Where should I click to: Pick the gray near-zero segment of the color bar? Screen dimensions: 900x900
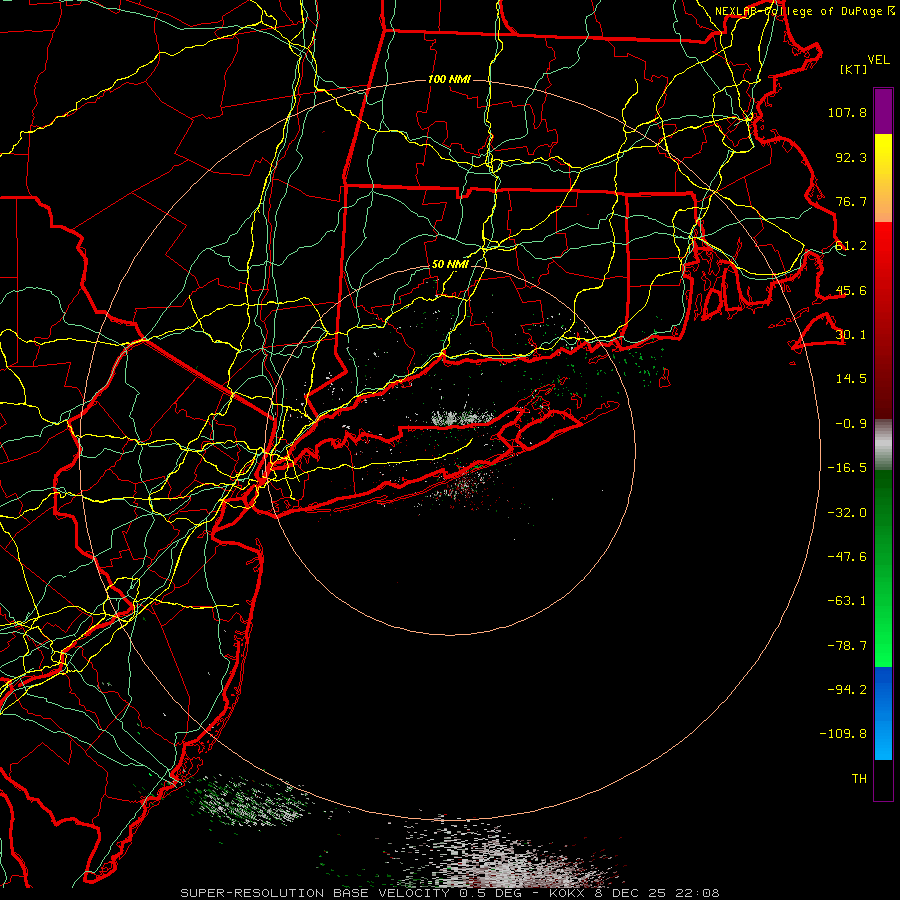point(883,444)
